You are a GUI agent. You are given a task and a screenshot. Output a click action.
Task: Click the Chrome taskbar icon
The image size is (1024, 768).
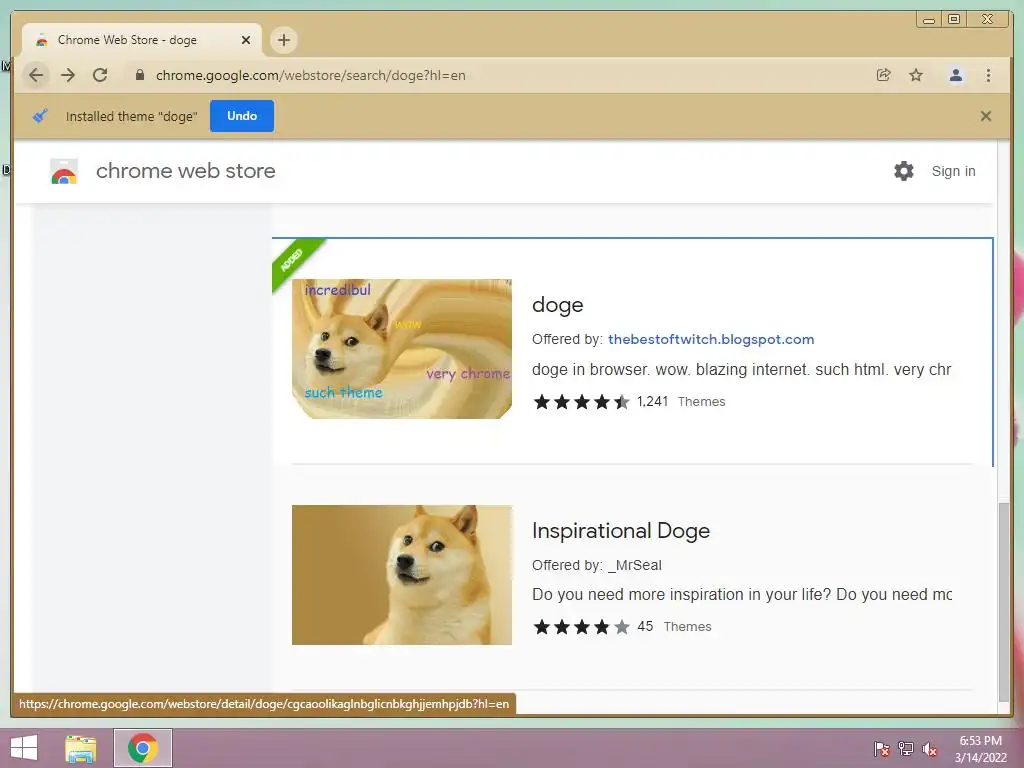point(142,748)
